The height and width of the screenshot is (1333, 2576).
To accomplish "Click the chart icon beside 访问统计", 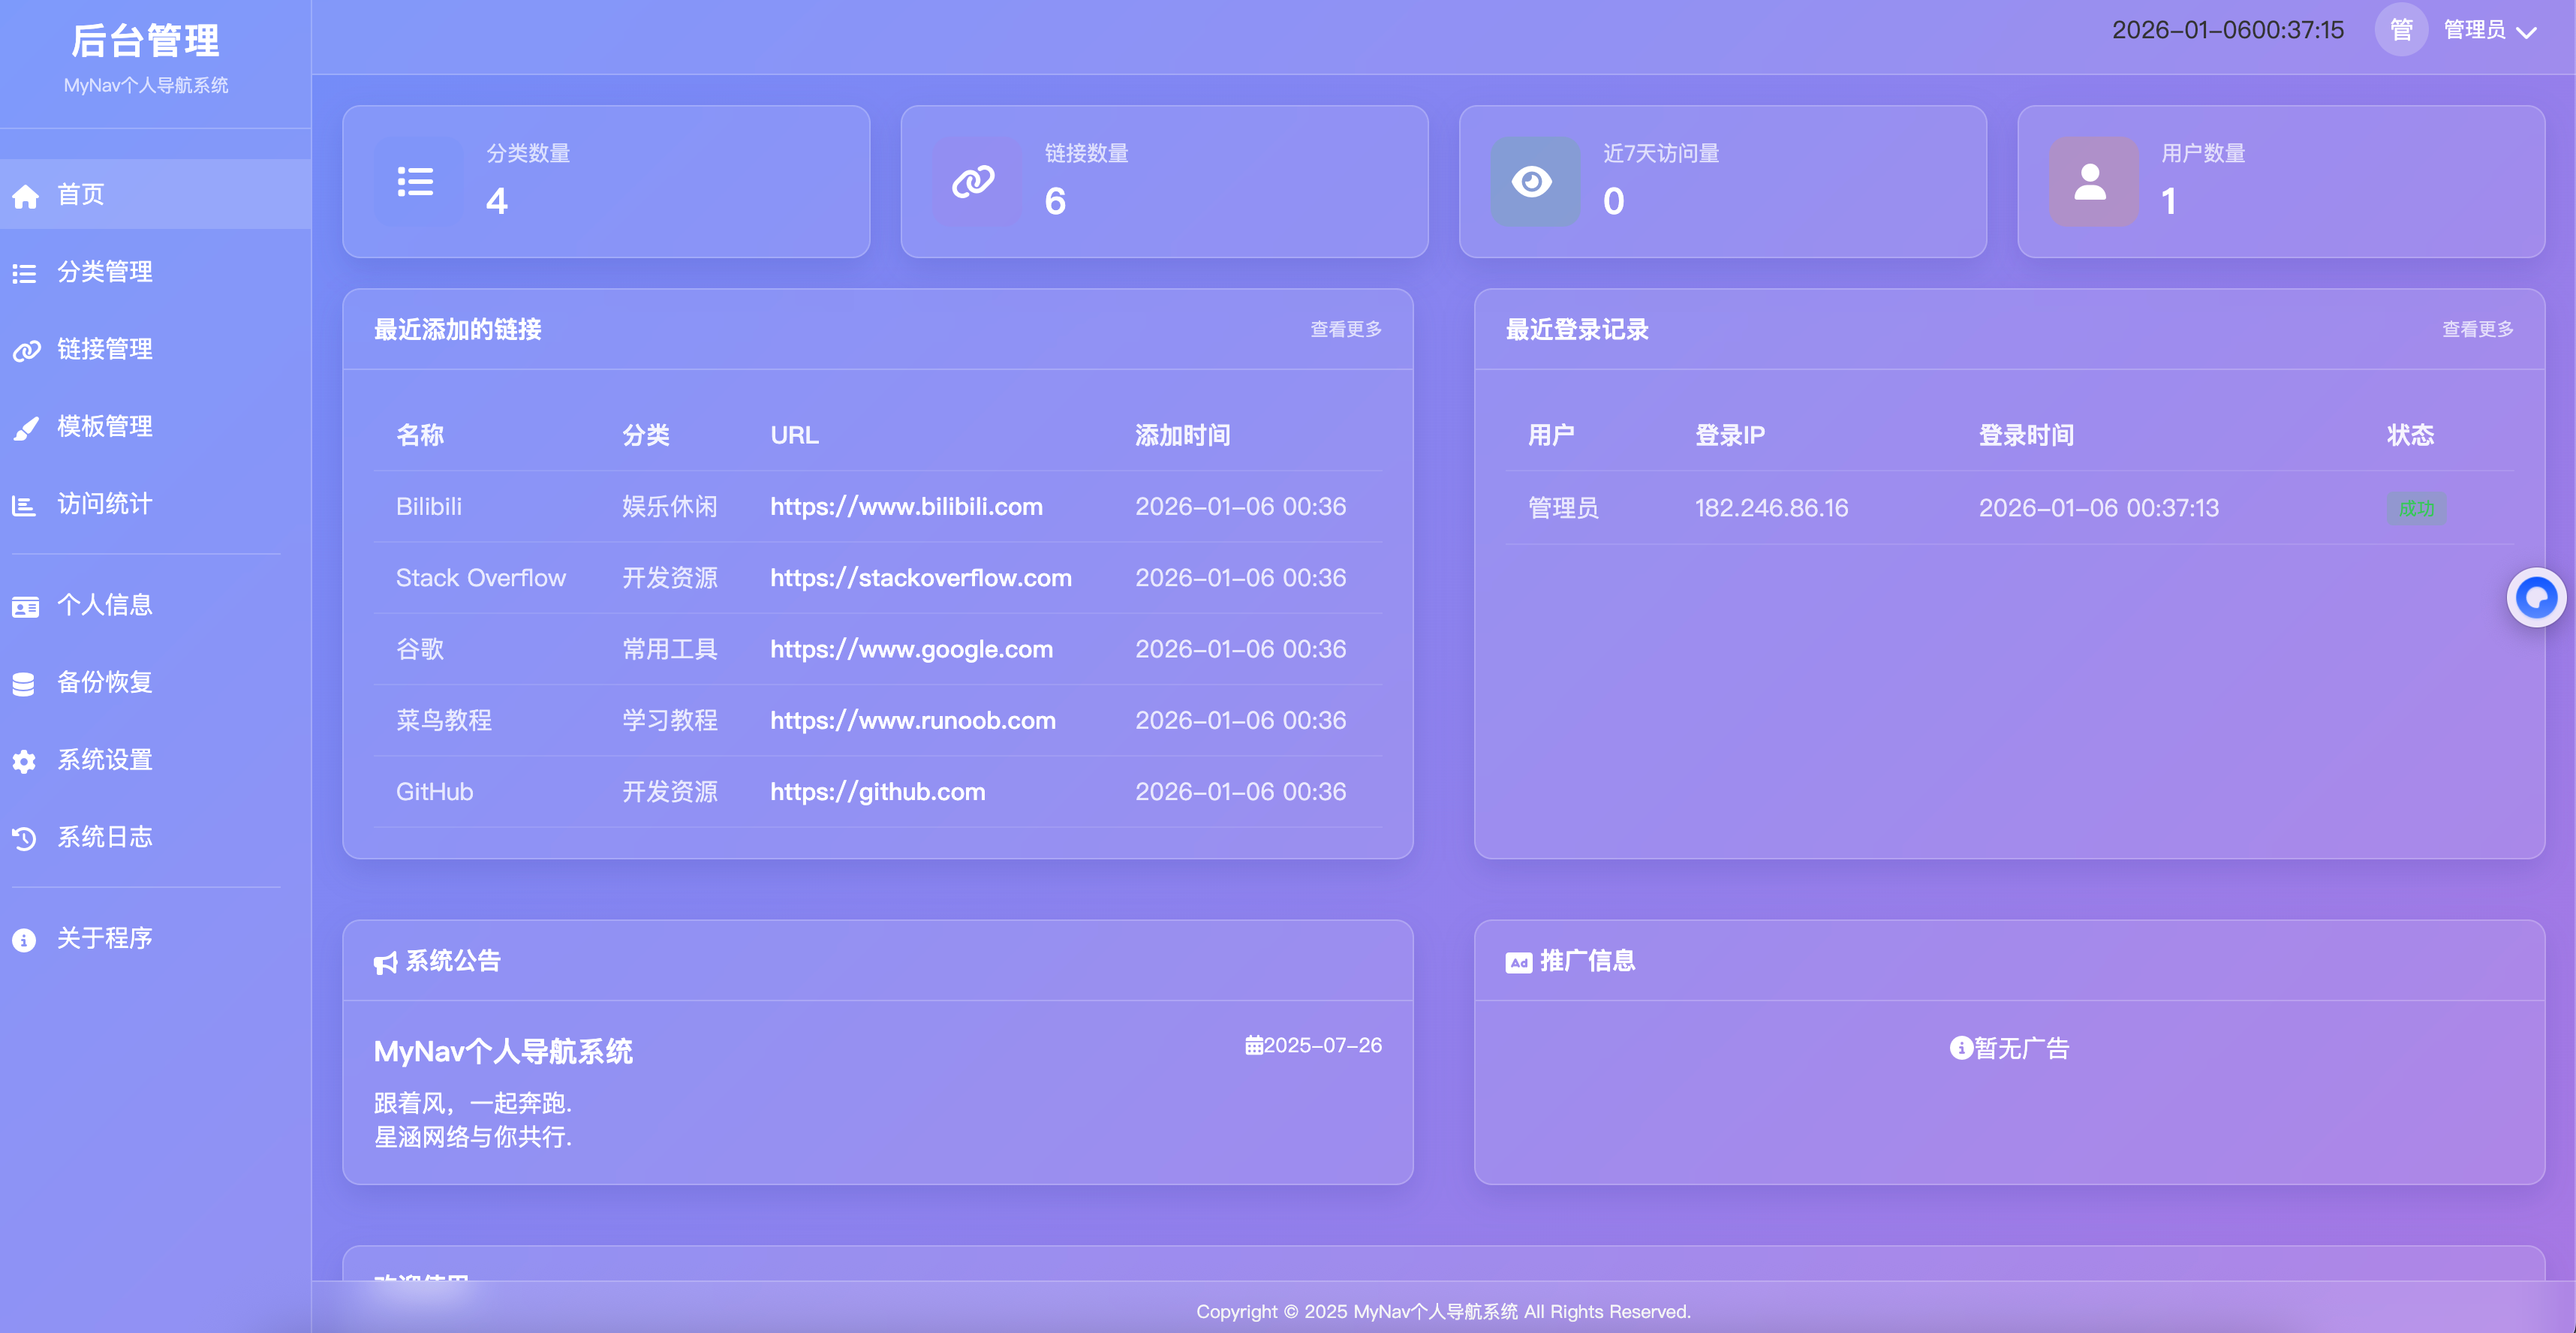I will click(24, 505).
